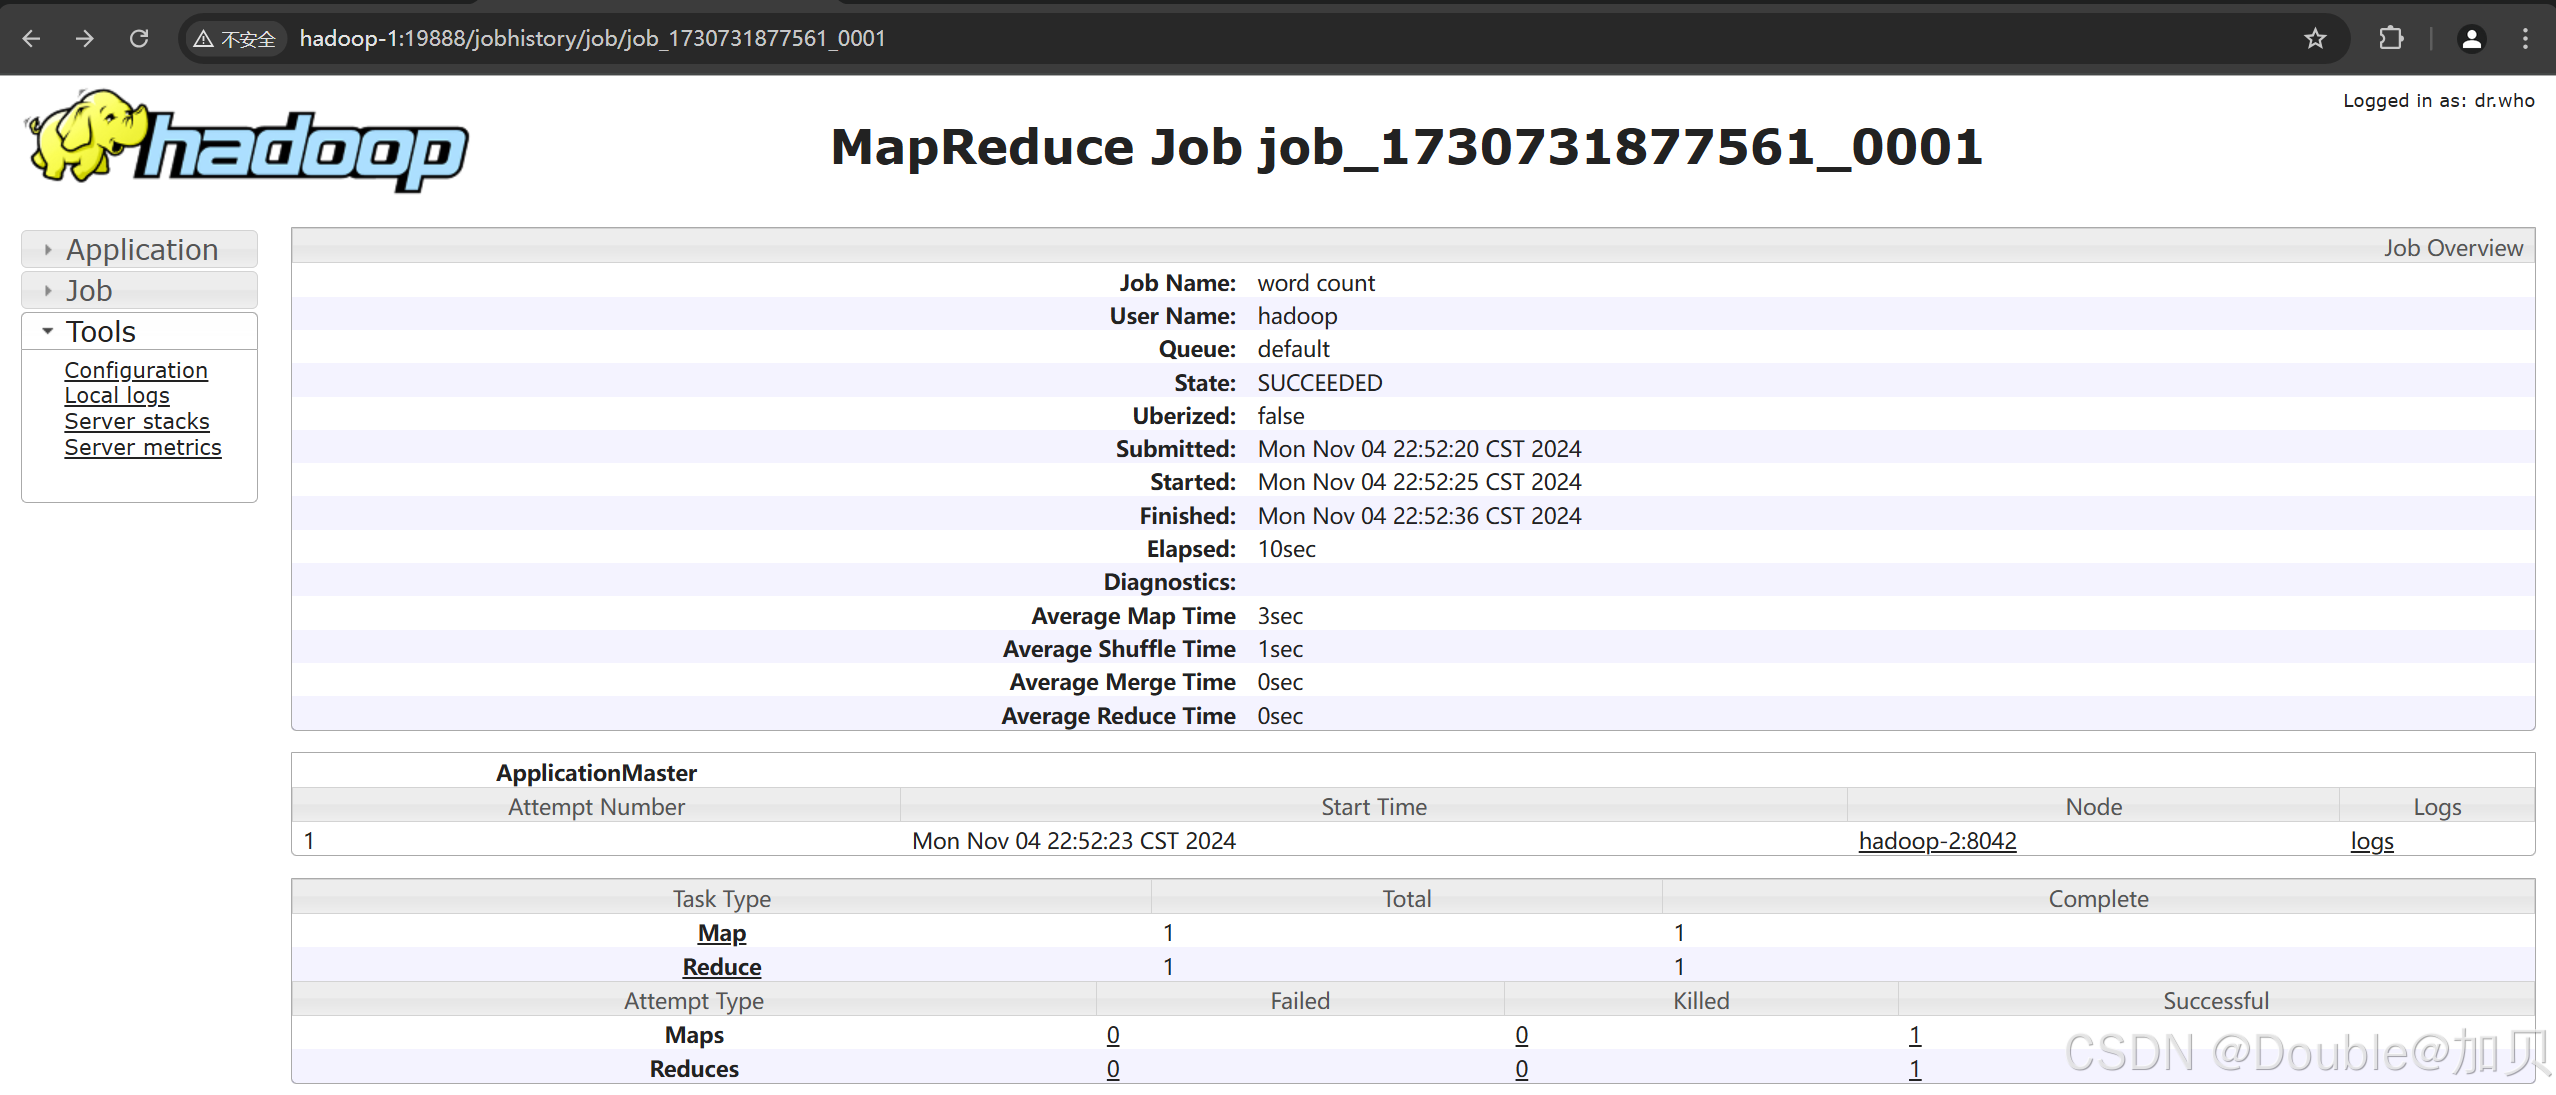
Task: Open the browser three-dot menu
Action: point(2525,38)
